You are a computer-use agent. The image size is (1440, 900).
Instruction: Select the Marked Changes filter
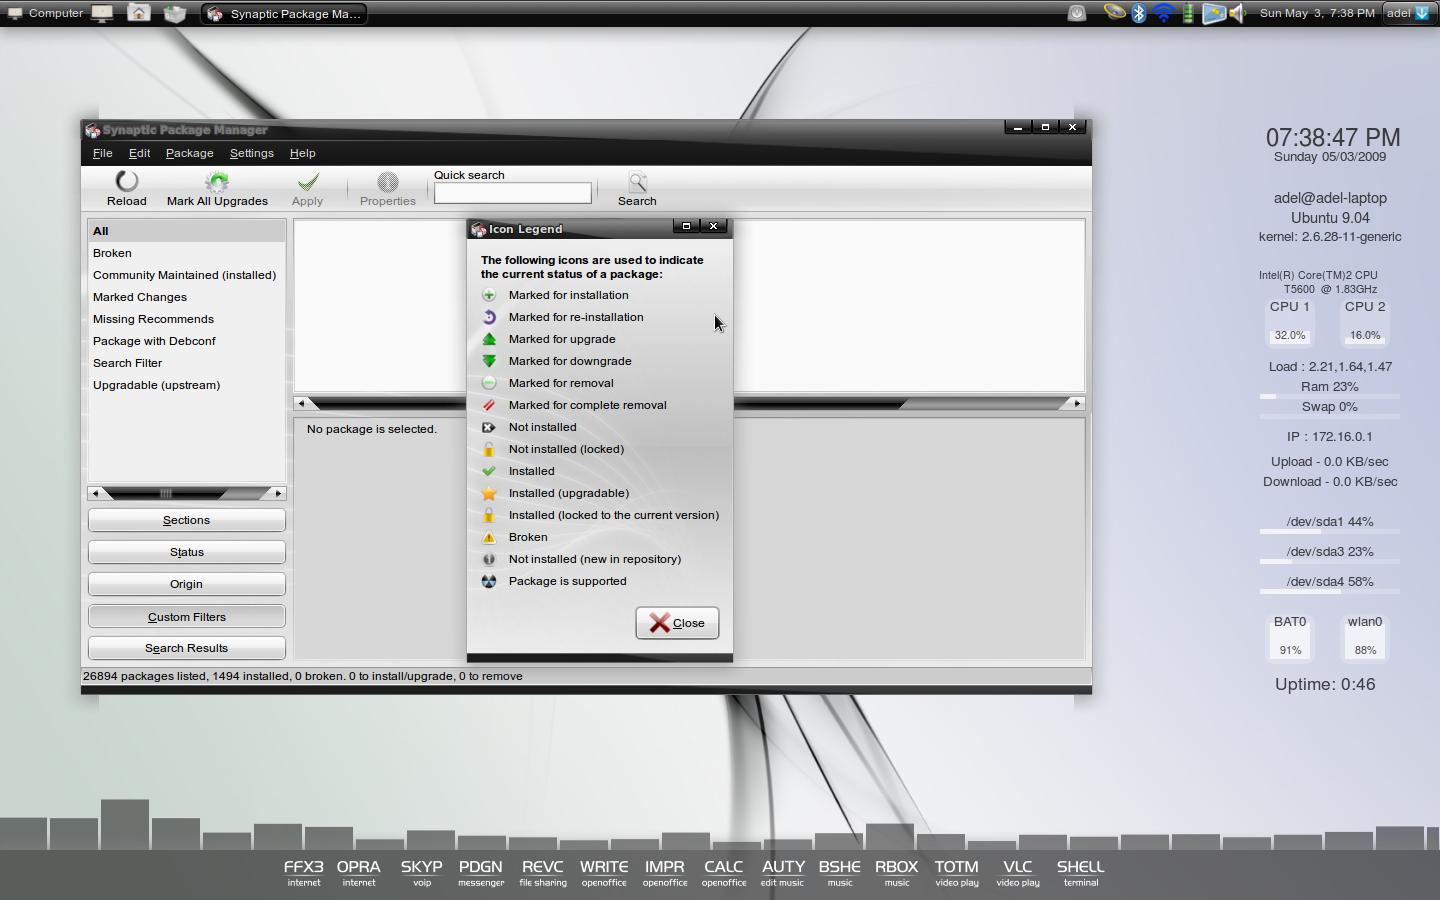[186, 297]
